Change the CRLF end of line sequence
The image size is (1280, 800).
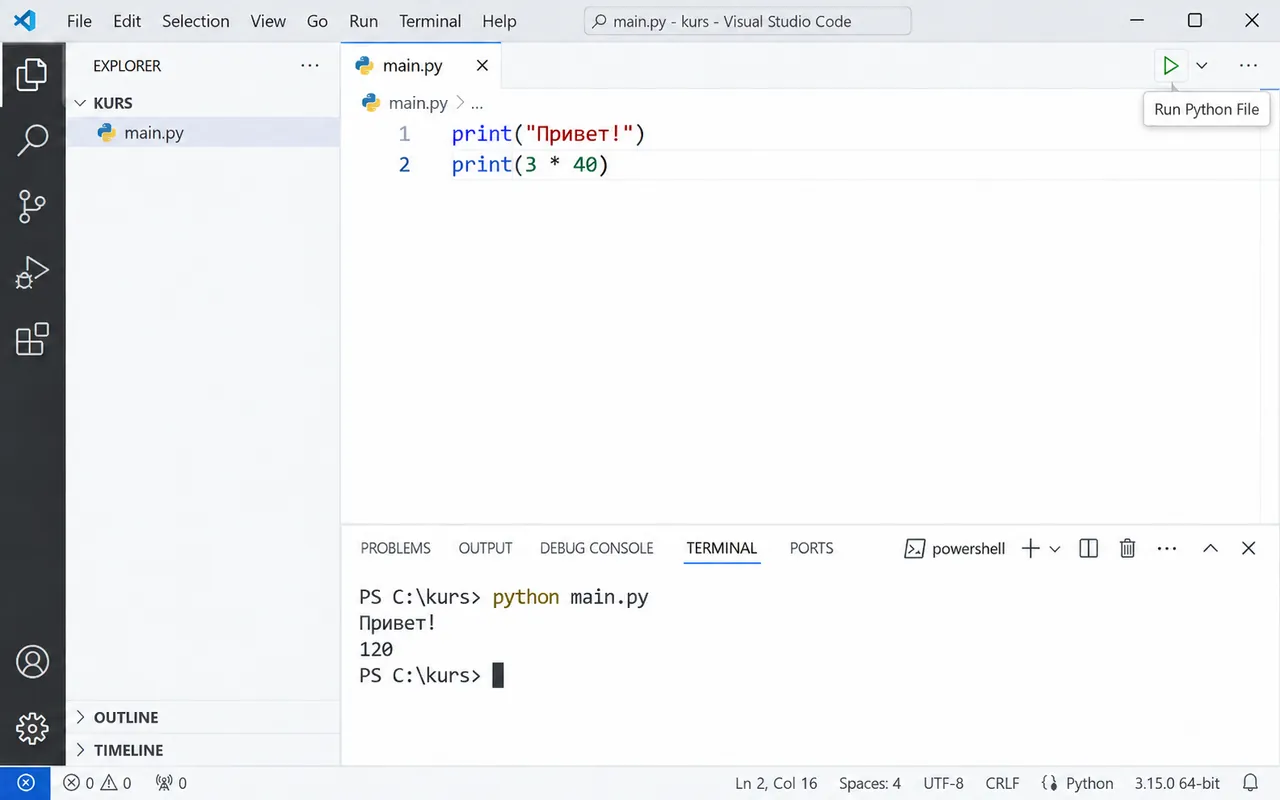click(x=1002, y=783)
